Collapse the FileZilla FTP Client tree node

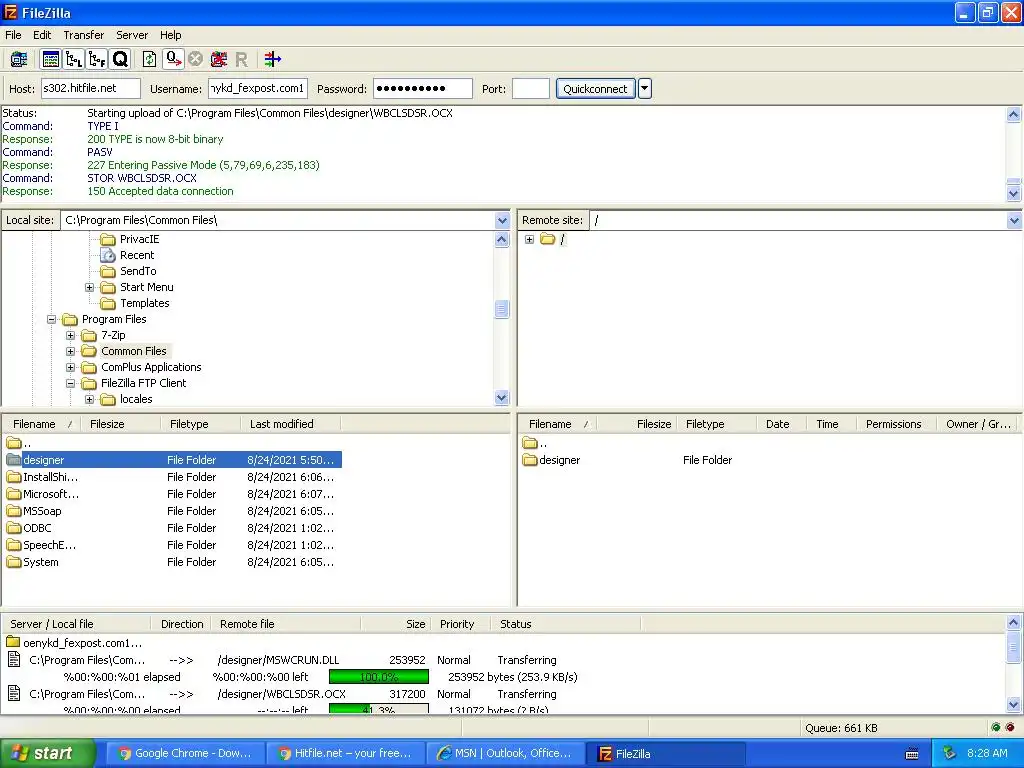(71, 383)
